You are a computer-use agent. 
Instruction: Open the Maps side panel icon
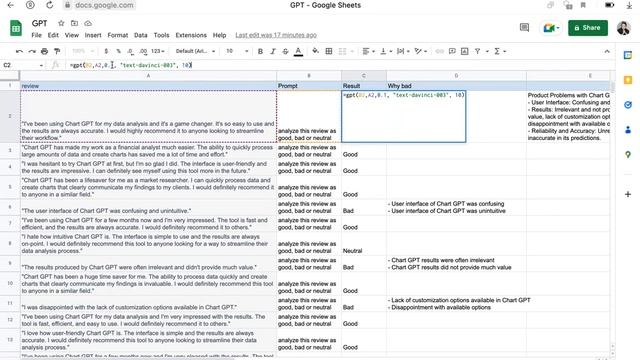coord(628,155)
